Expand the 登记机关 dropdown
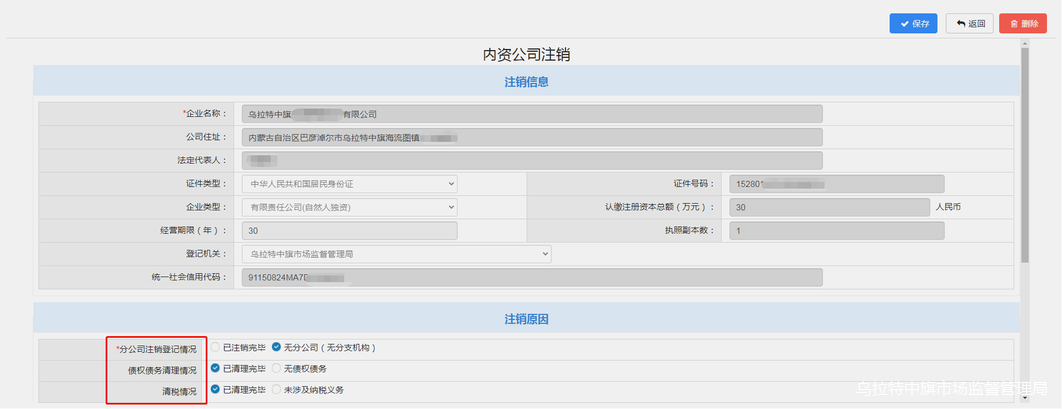1062x409 pixels. [x=396, y=254]
